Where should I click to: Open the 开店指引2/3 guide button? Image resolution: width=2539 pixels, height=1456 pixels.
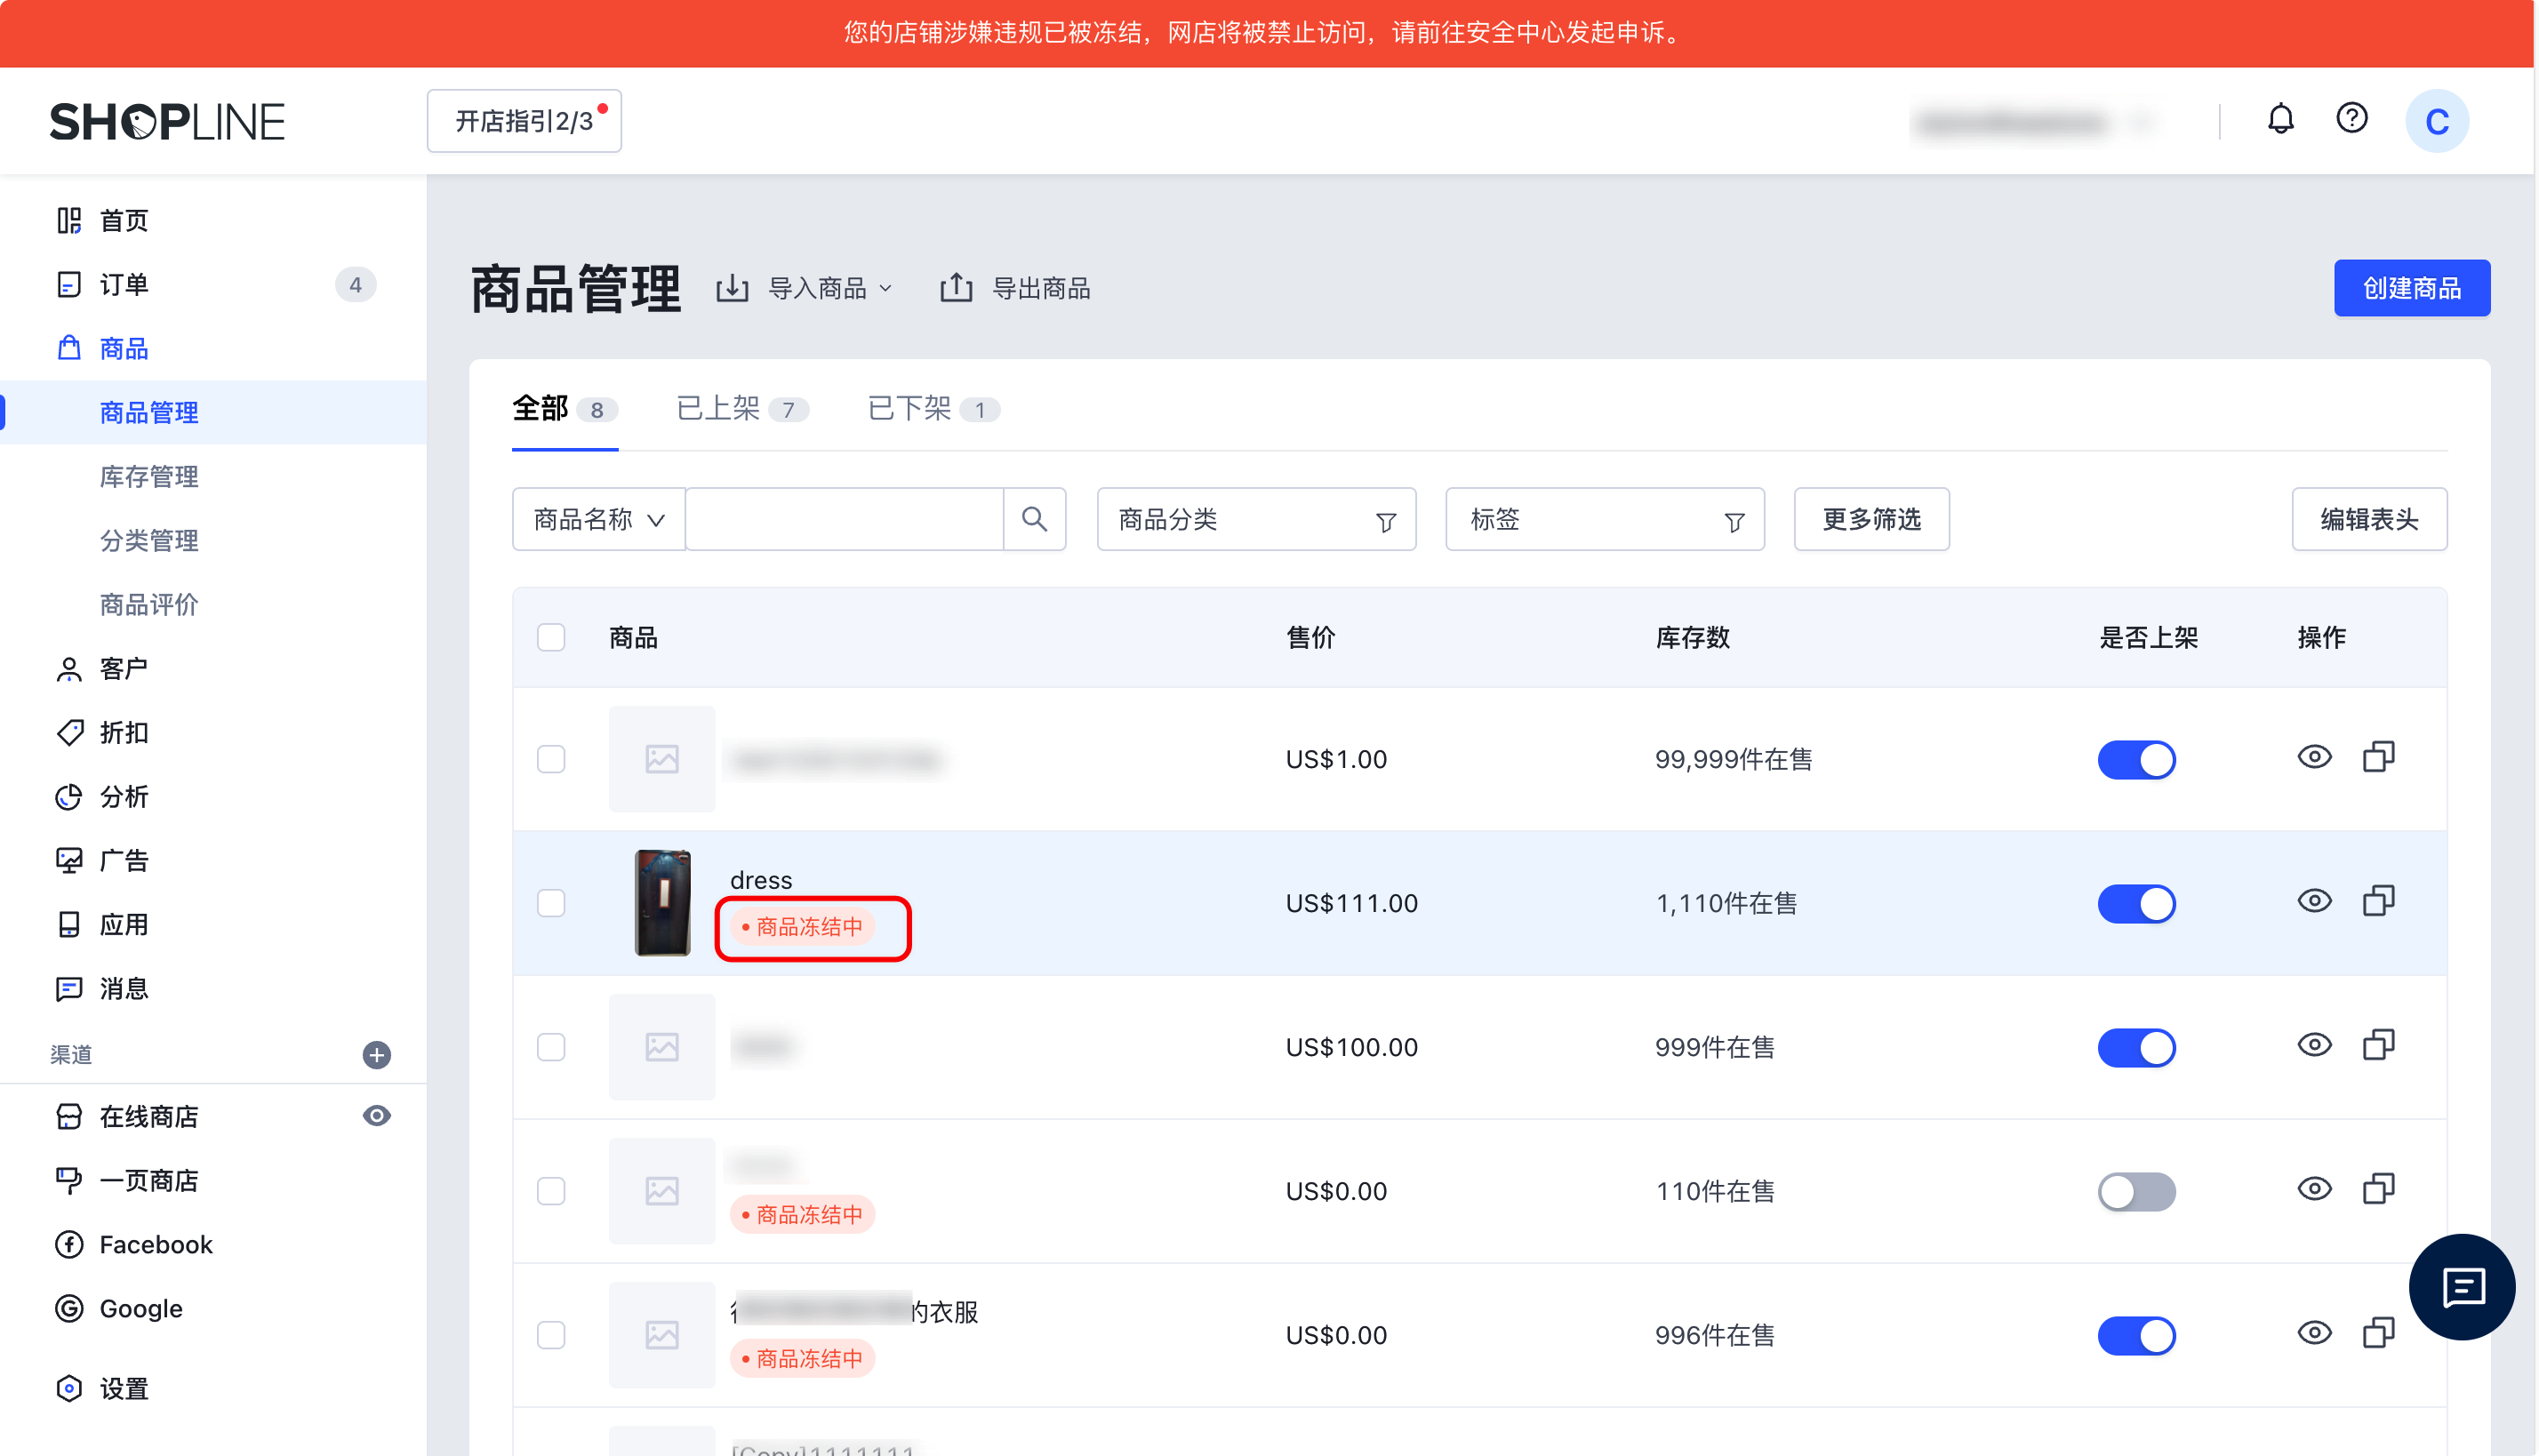coord(524,121)
